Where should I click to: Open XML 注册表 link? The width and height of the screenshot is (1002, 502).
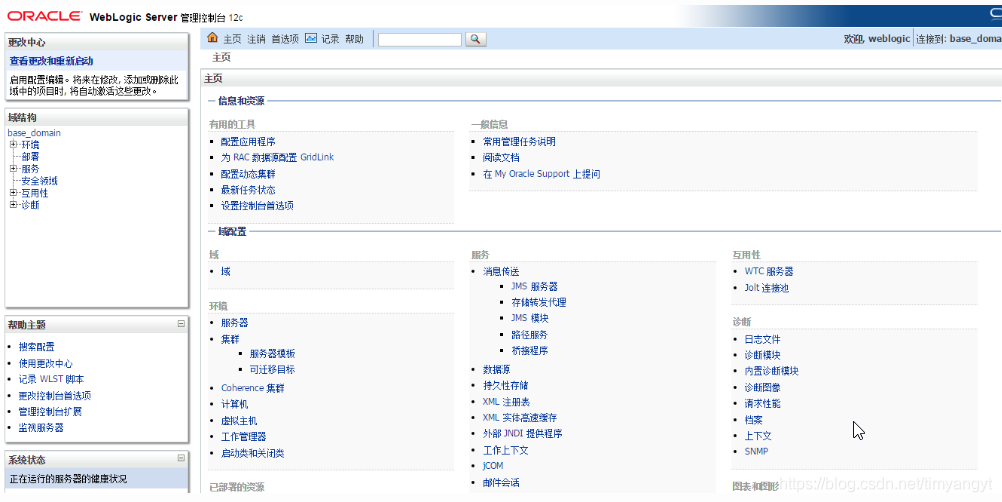click(506, 402)
